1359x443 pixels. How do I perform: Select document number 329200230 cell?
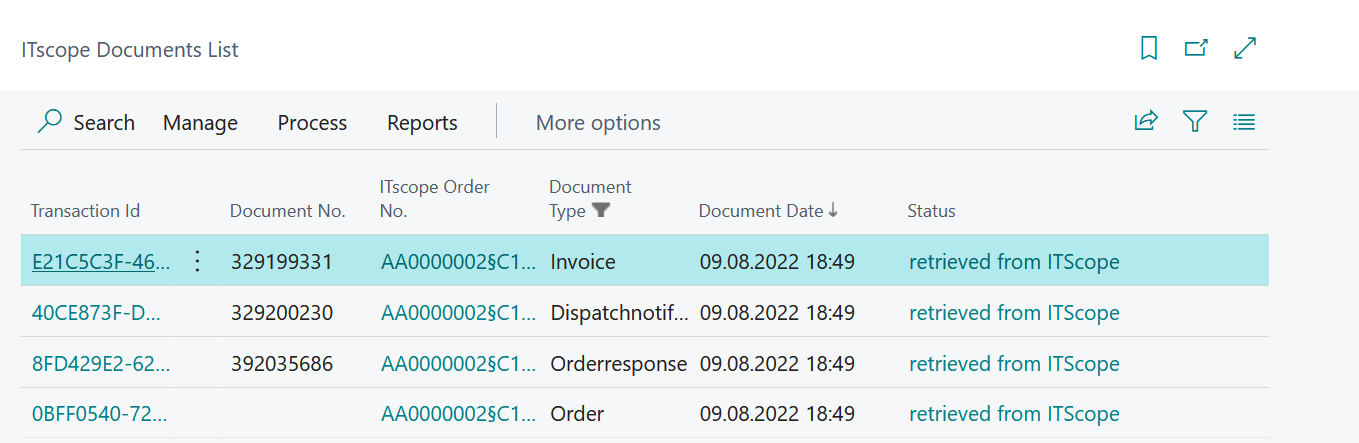click(x=282, y=313)
